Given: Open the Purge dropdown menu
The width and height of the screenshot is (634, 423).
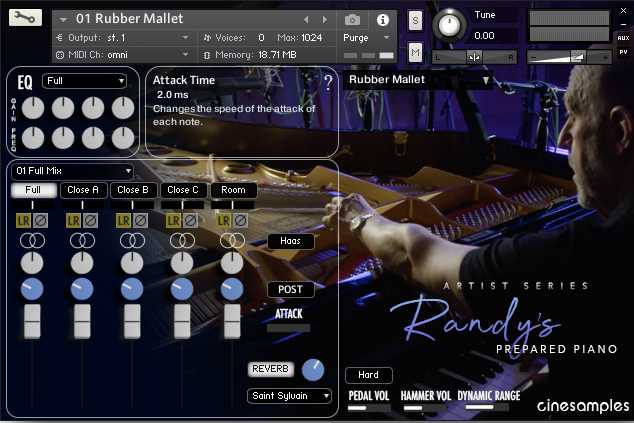Looking at the screenshot, I should coord(366,38).
